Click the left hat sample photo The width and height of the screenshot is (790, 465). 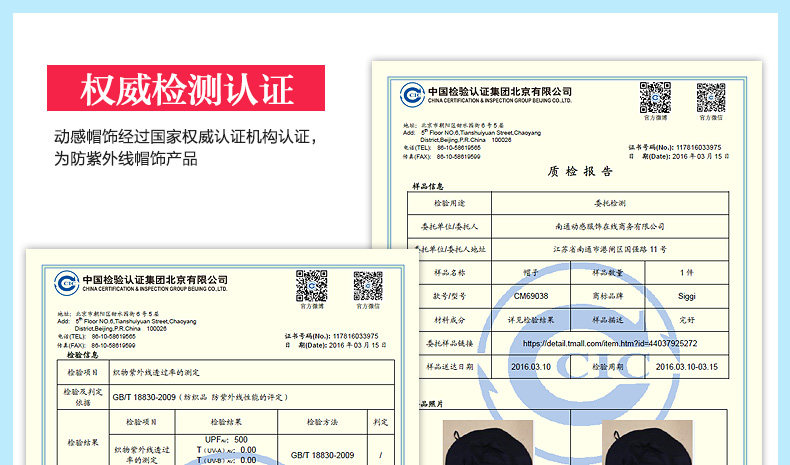point(488,442)
